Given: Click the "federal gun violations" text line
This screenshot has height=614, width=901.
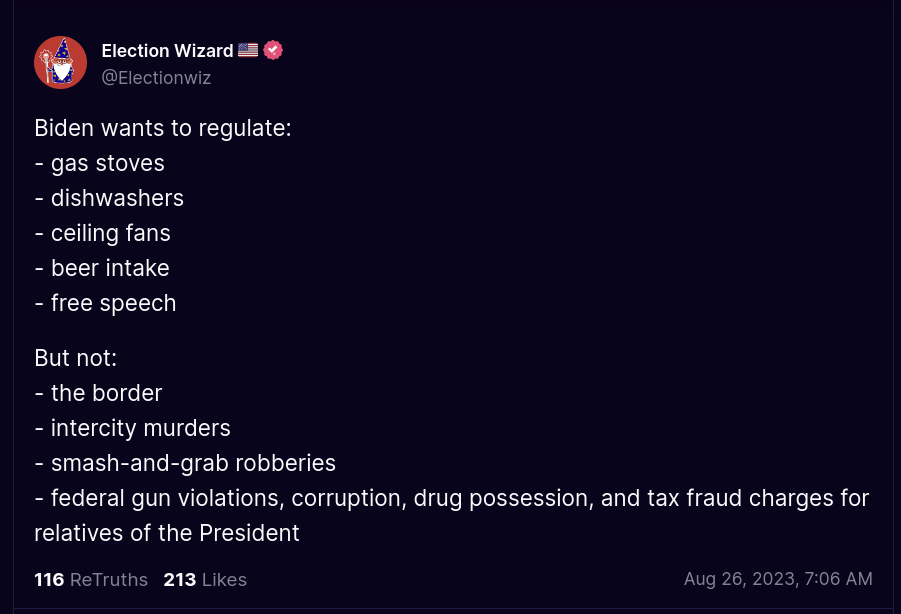Looking at the screenshot, I should click(x=452, y=498).
